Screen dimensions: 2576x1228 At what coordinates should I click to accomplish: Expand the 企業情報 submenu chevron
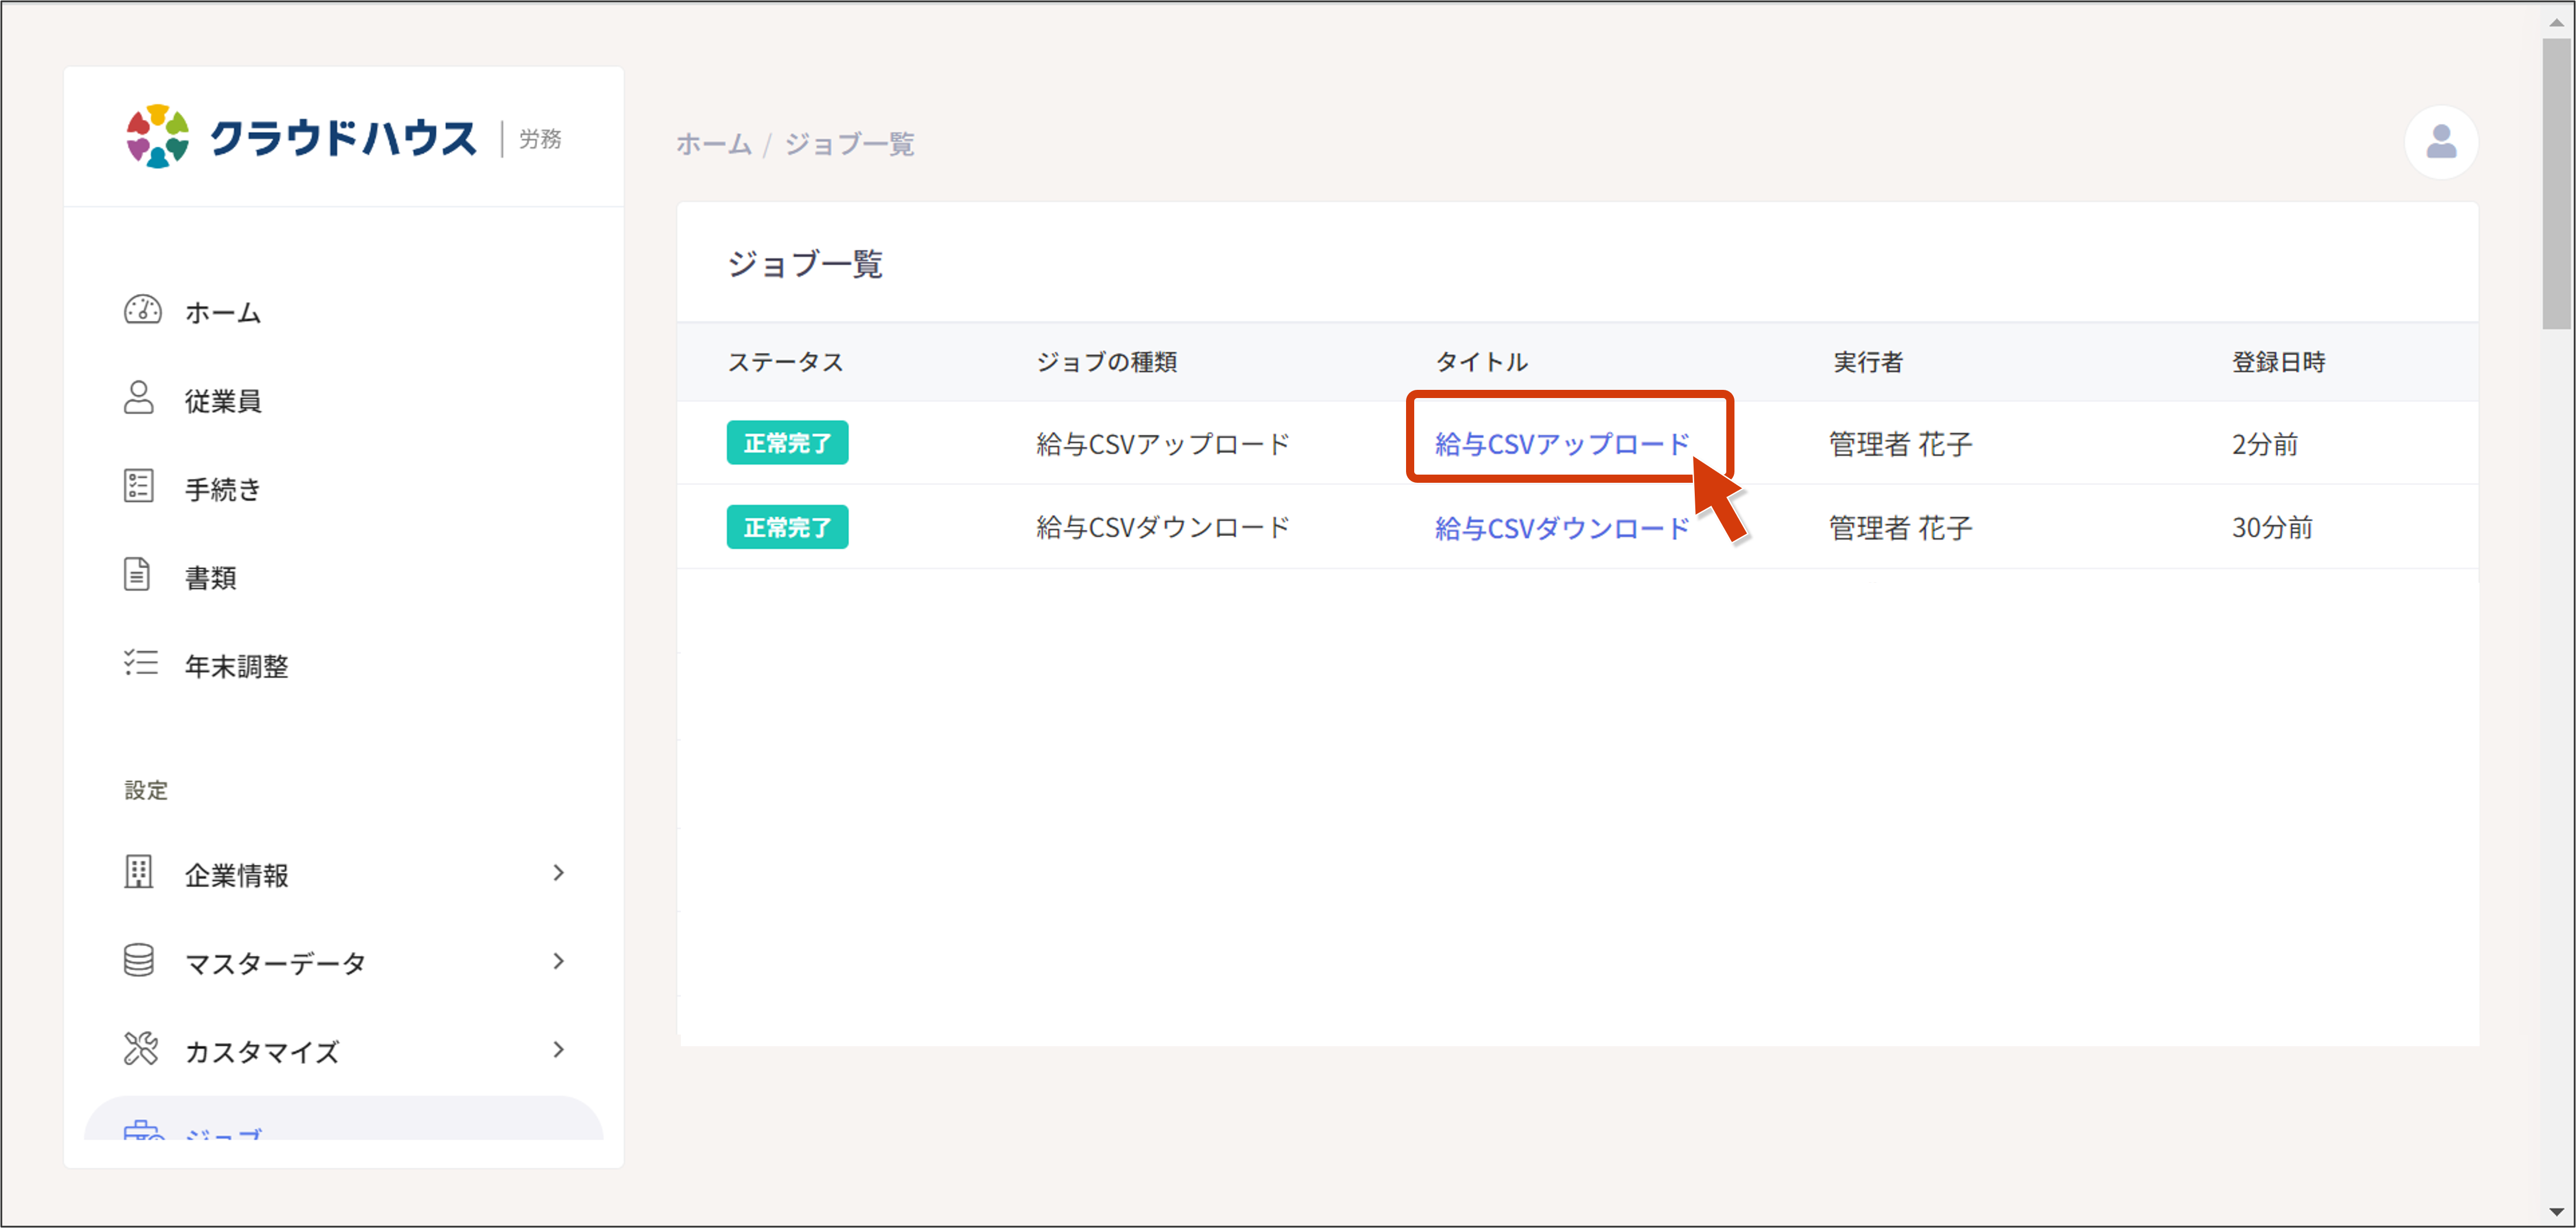pyautogui.click(x=560, y=873)
